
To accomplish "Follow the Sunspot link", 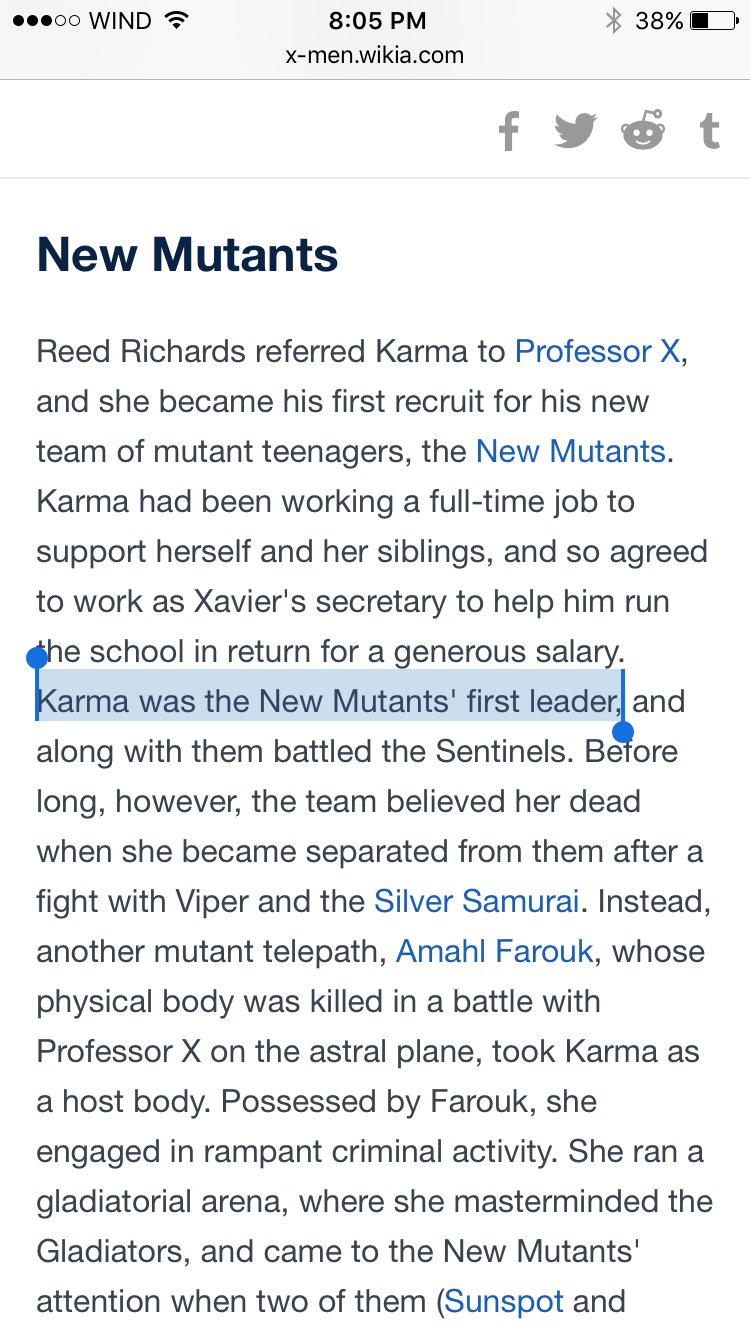I will click(x=504, y=1302).
